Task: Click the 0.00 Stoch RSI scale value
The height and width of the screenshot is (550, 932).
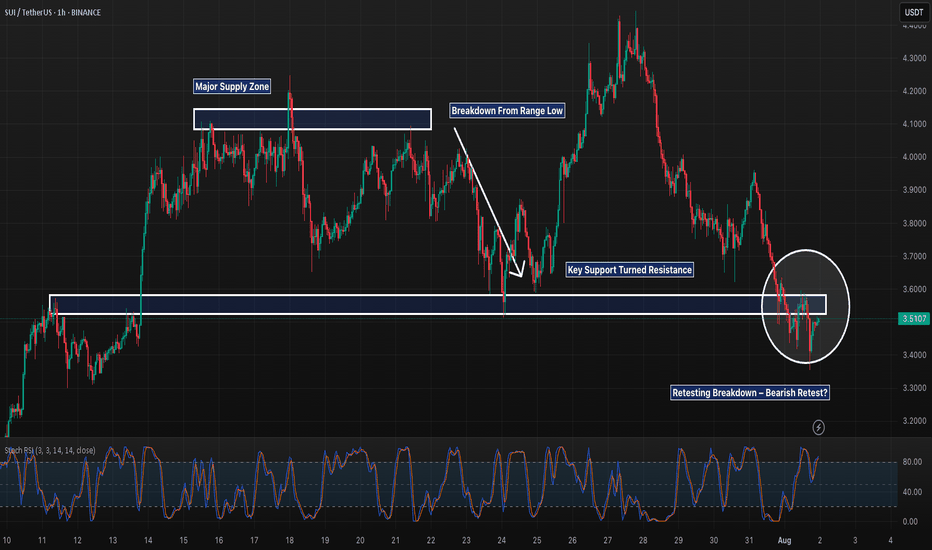Action: pyautogui.click(x=911, y=522)
